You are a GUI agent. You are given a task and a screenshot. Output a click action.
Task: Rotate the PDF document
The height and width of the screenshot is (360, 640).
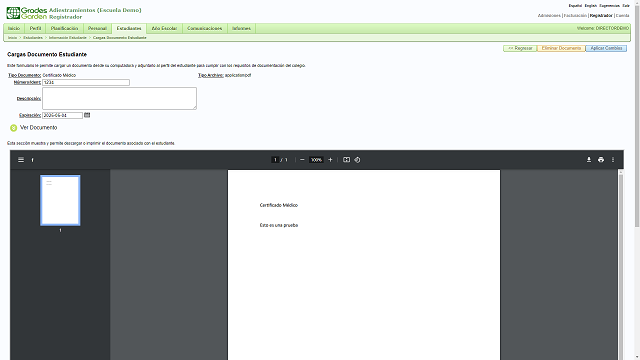[357, 160]
